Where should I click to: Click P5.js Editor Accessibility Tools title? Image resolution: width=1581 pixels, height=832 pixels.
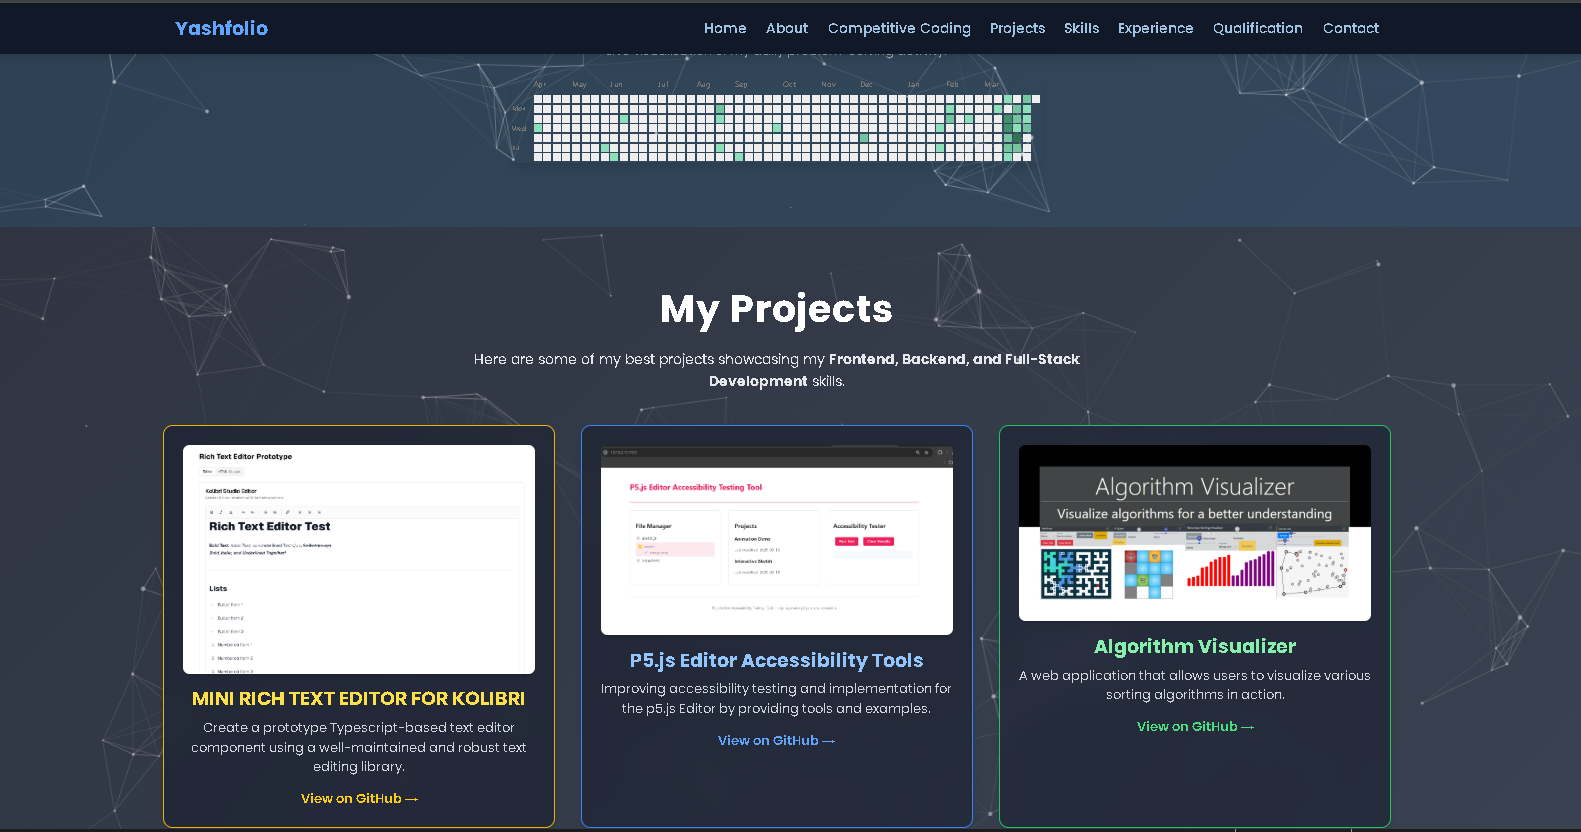click(x=777, y=660)
